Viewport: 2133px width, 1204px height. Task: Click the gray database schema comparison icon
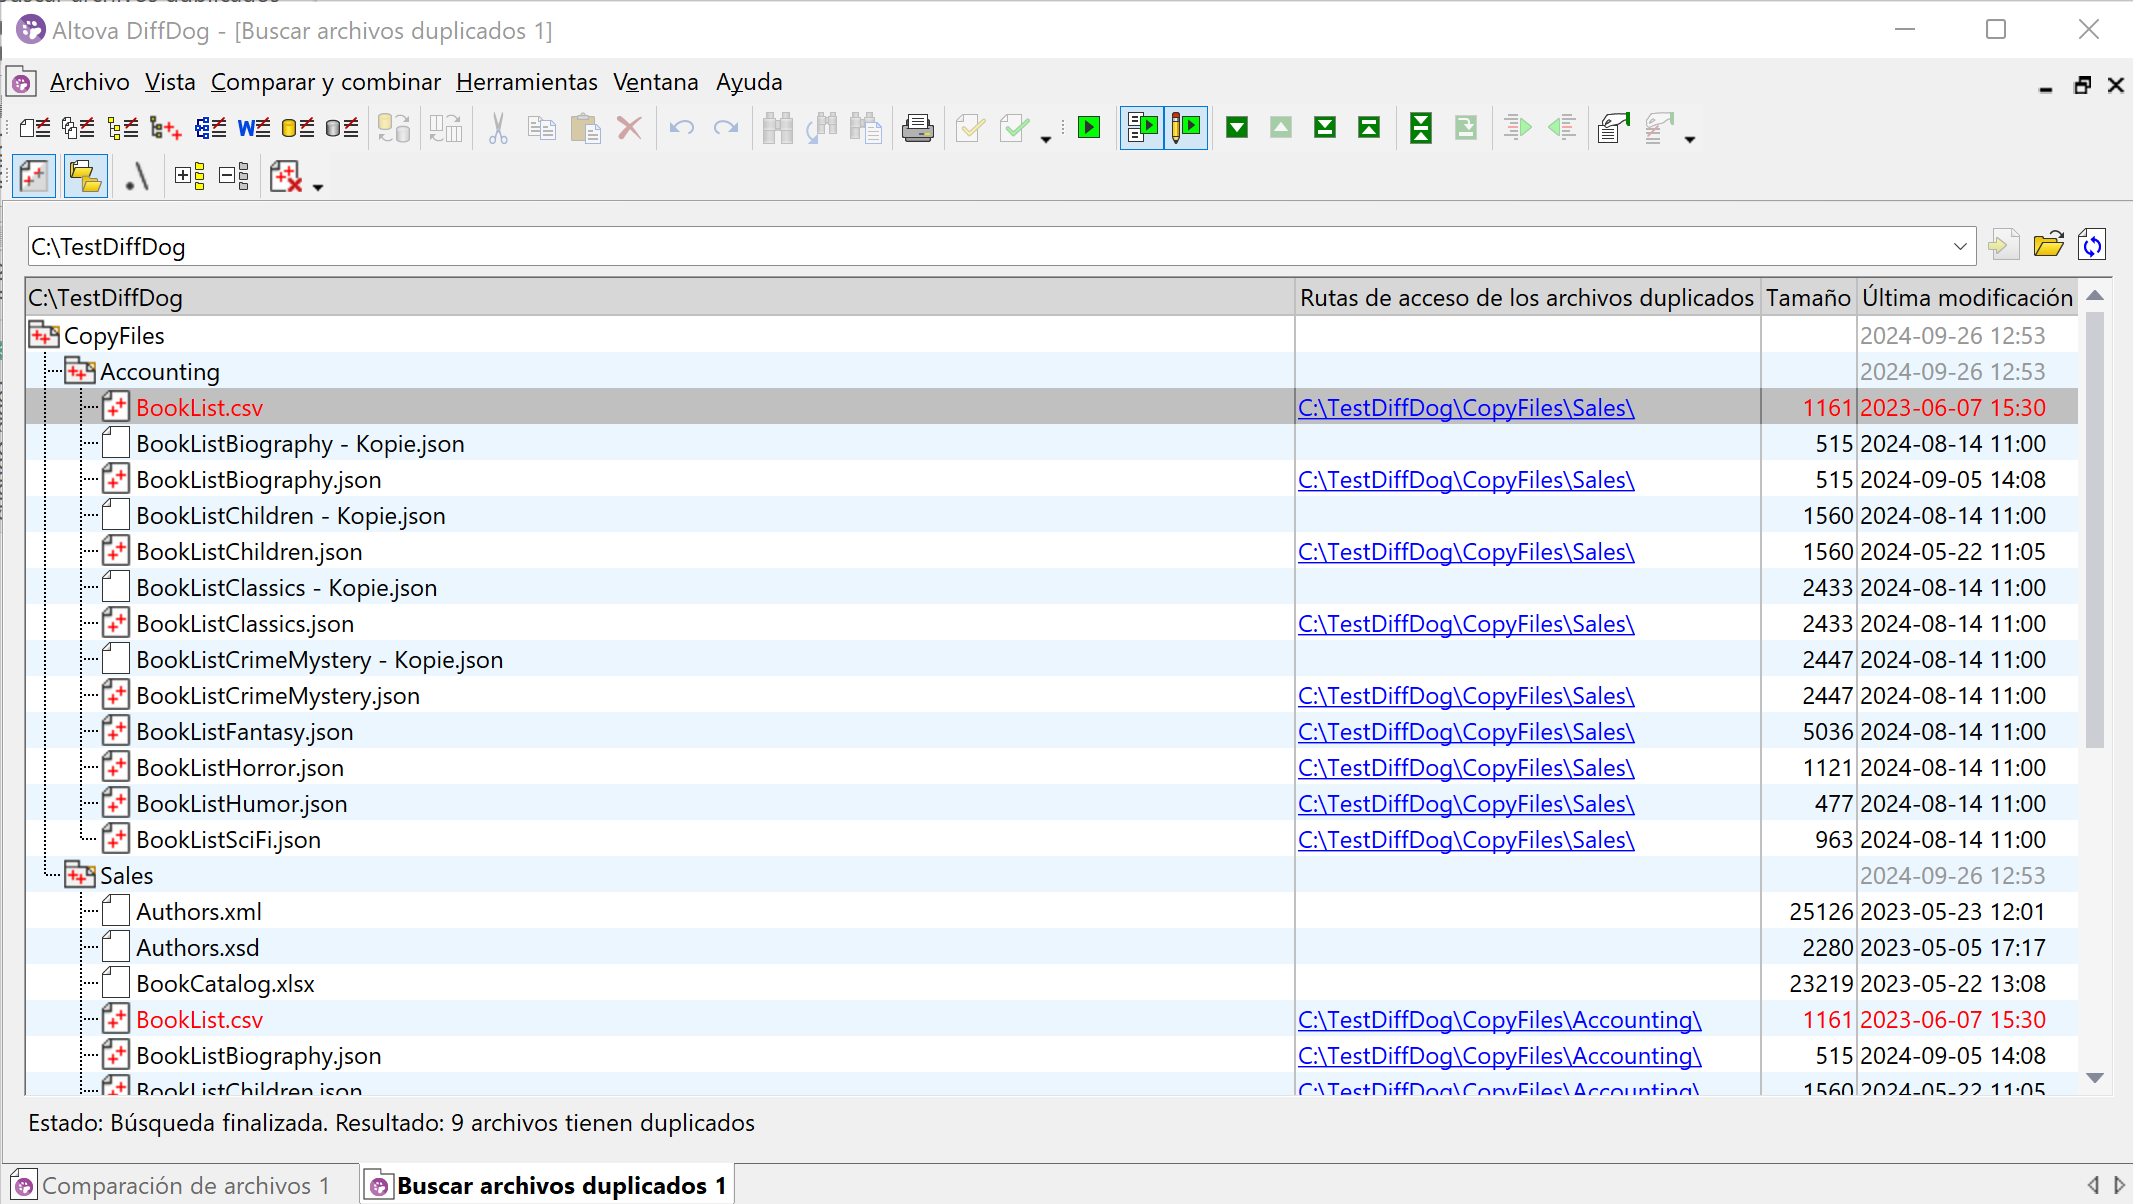[342, 128]
